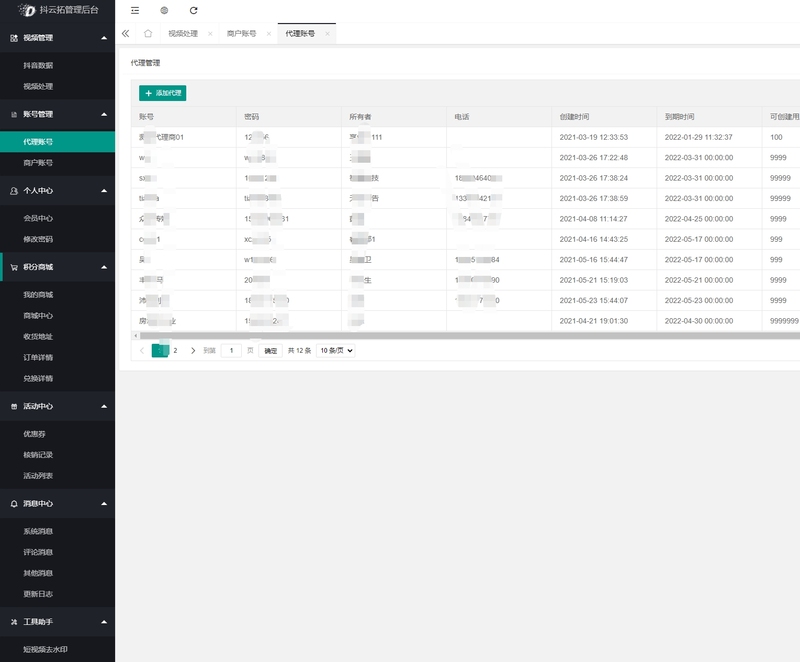The image size is (800, 662).
Task: Open 修改密码 in the sidebar
Action: pos(38,239)
